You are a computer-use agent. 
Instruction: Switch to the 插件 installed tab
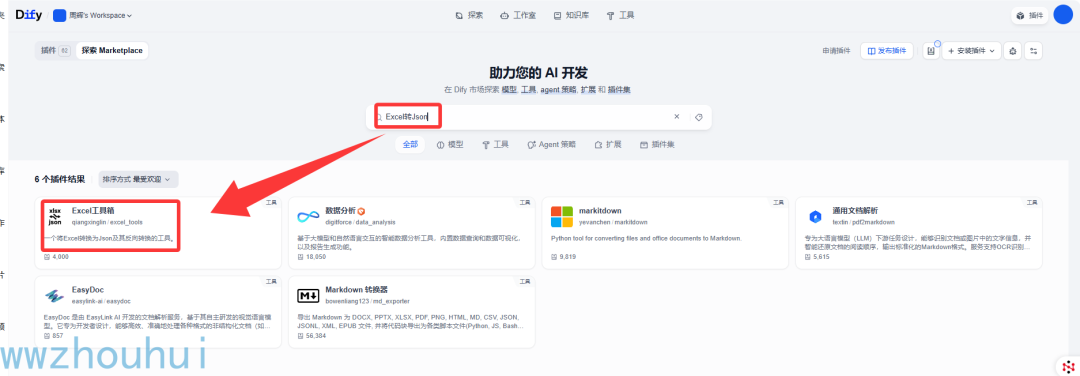coord(55,50)
